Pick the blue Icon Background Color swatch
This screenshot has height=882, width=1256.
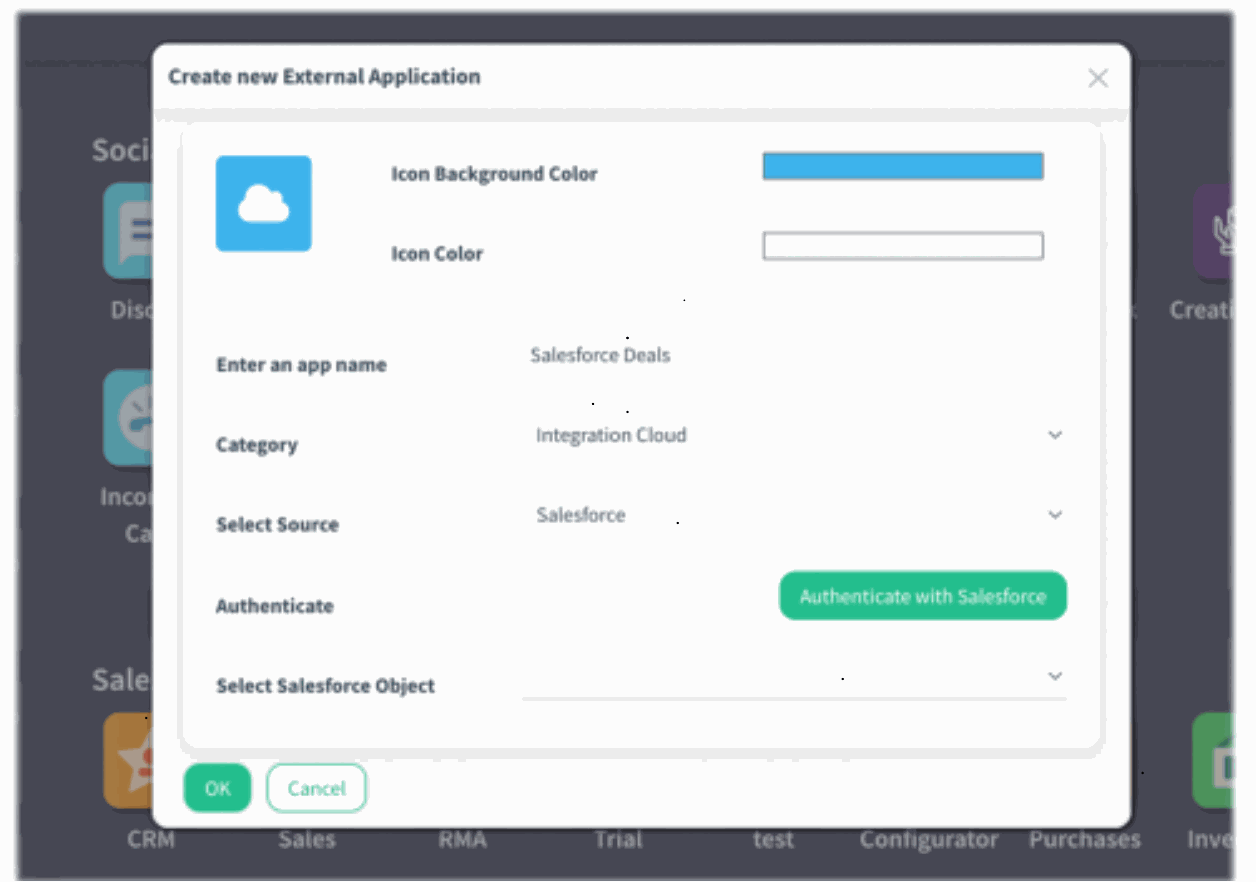[x=902, y=166]
